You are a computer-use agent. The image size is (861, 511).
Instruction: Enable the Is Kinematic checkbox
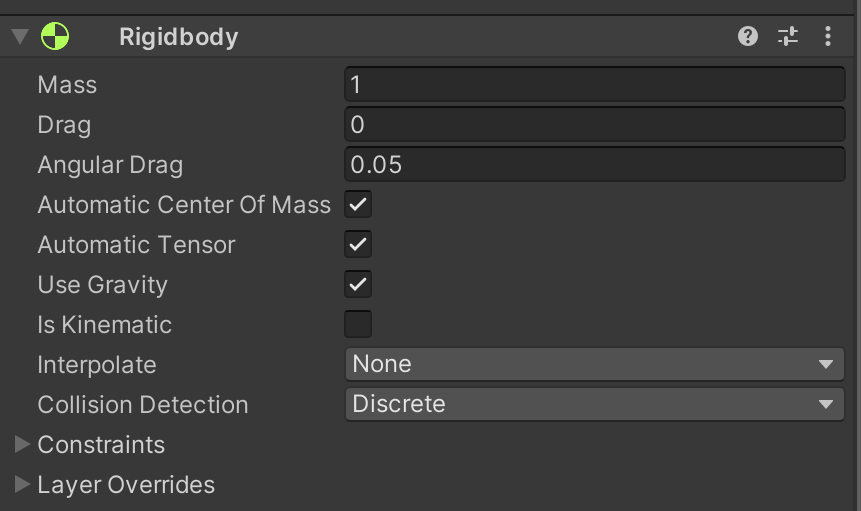click(358, 325)
